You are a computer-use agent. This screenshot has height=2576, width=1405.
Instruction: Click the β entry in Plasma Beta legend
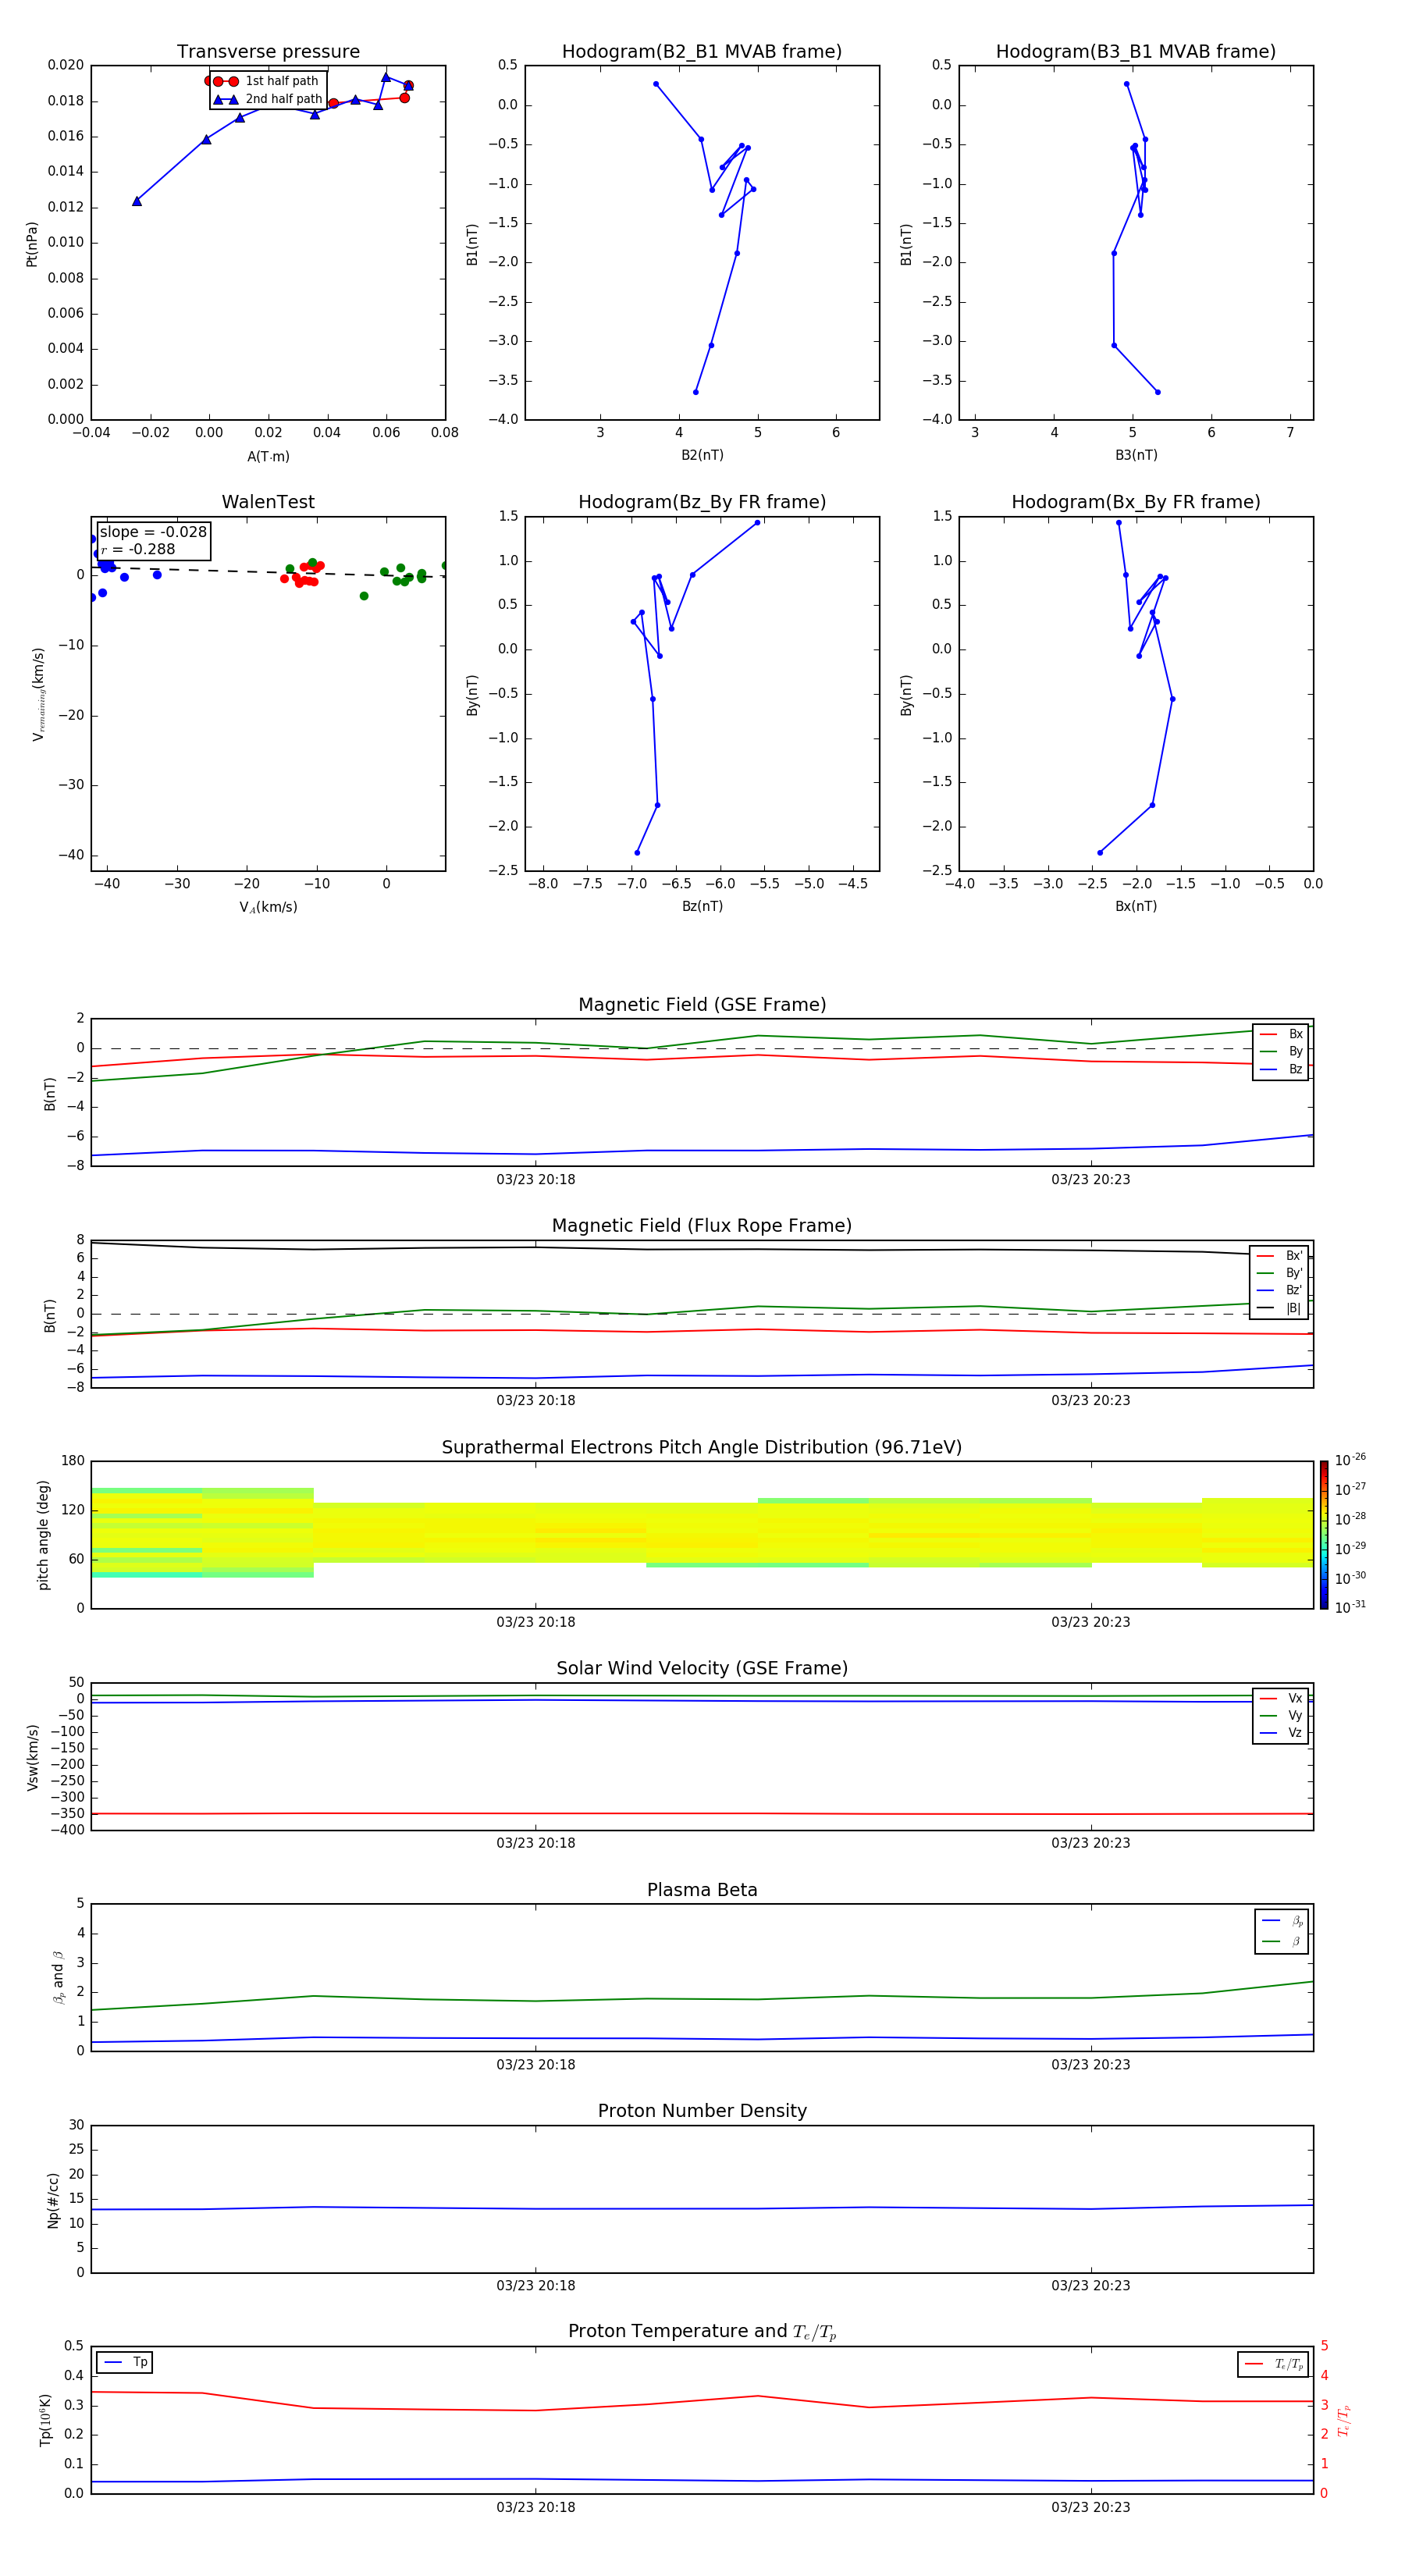click(1282, 1941)
